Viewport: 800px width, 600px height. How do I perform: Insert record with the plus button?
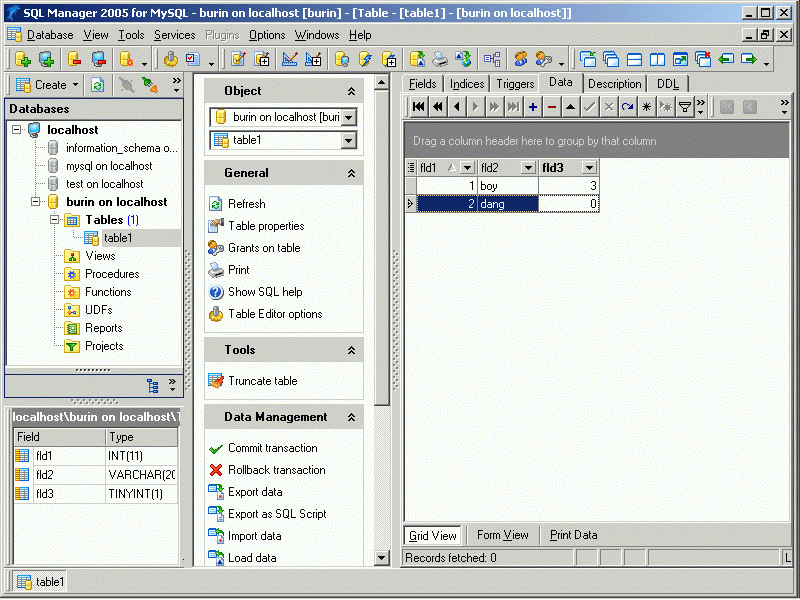pyautogui.click(x=533, y=107)
